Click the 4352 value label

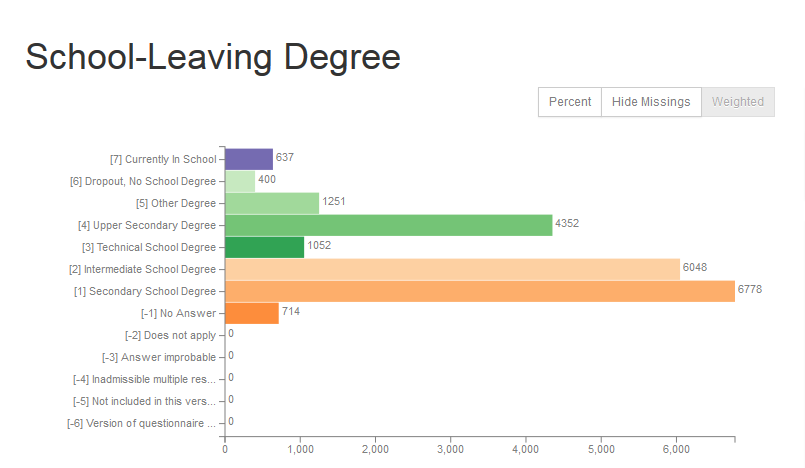coord(567,224)
